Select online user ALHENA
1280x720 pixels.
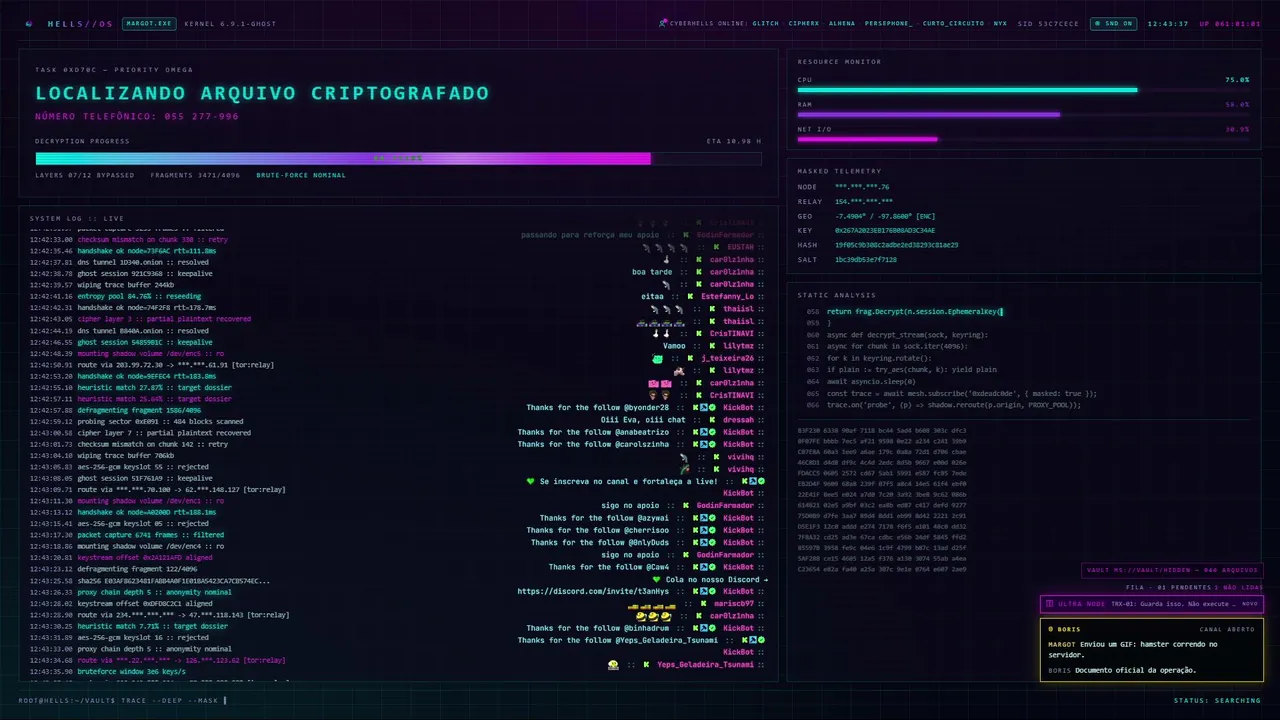pos(842,23)
